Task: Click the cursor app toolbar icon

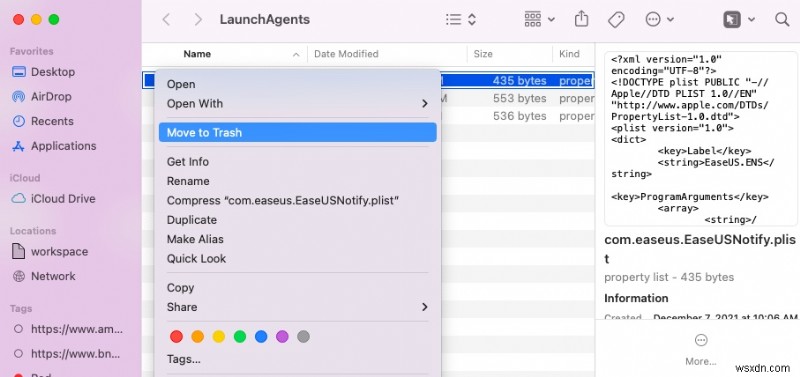Action: [732, 20]
